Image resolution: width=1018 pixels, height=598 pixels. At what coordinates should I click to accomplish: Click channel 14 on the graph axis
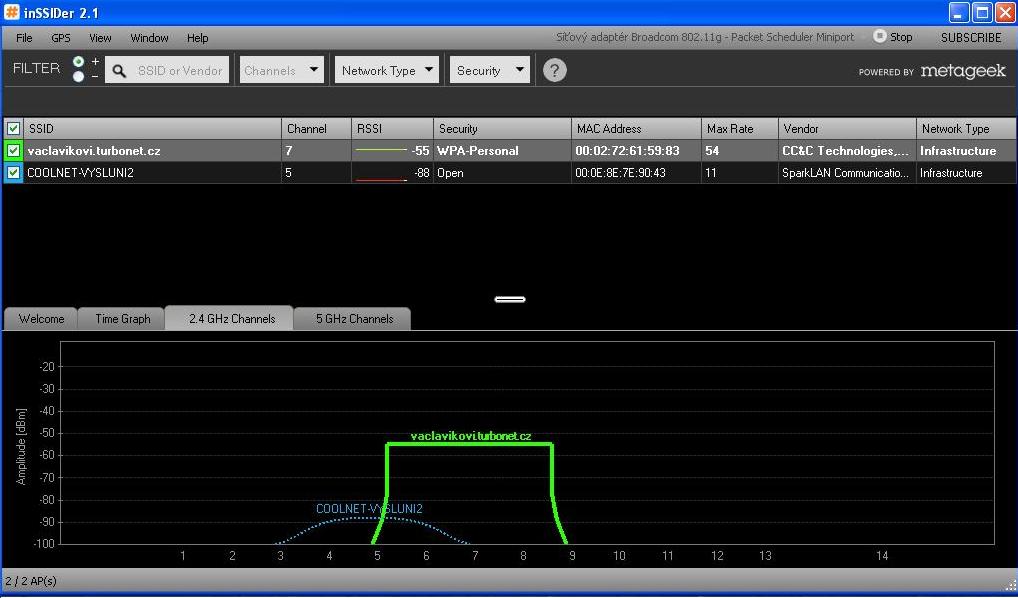[881, 556]
